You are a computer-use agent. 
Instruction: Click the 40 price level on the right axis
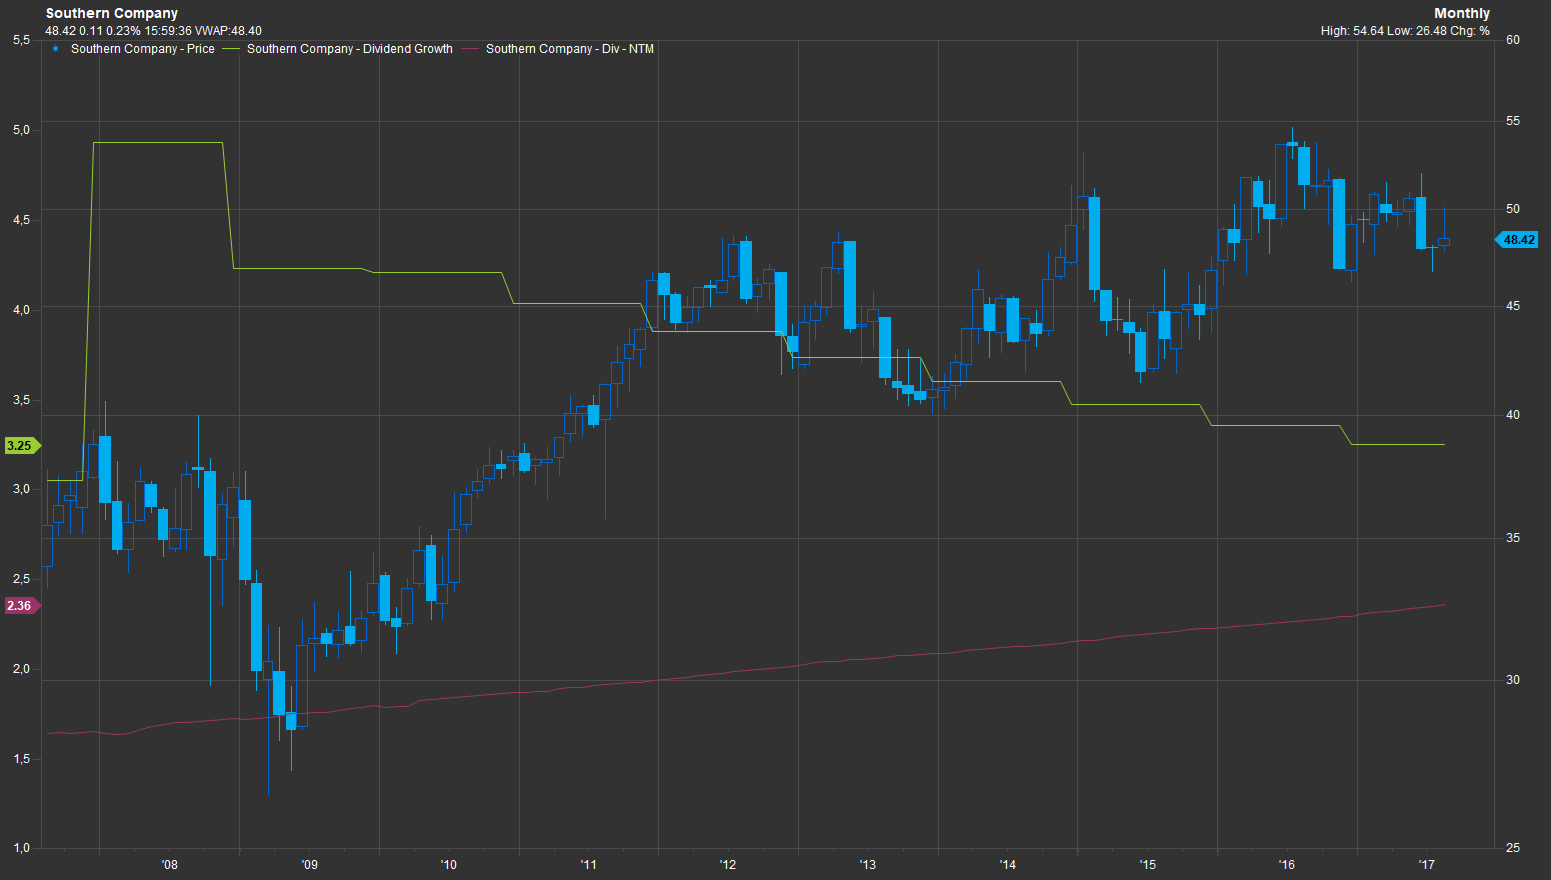[1513, 415]
